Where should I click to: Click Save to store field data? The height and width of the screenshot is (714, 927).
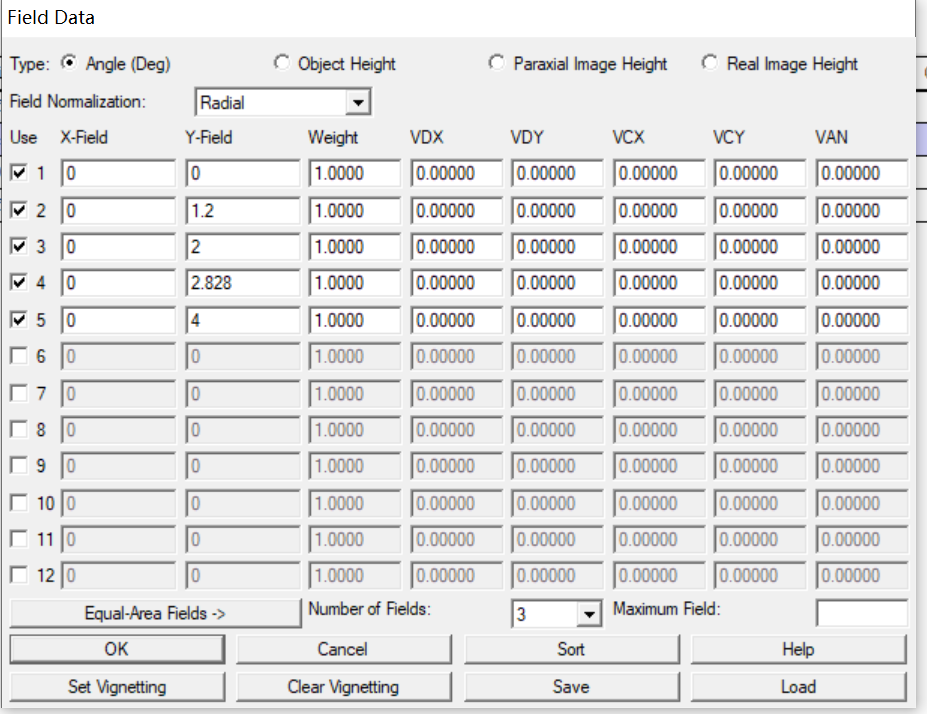point(572,687)
